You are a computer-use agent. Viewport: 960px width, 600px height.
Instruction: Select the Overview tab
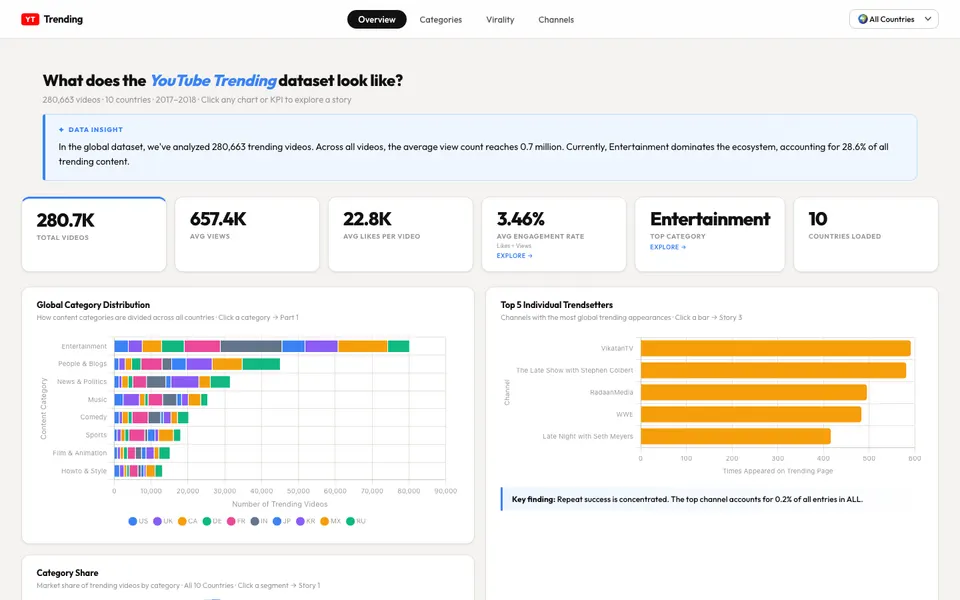coord(377,20)
